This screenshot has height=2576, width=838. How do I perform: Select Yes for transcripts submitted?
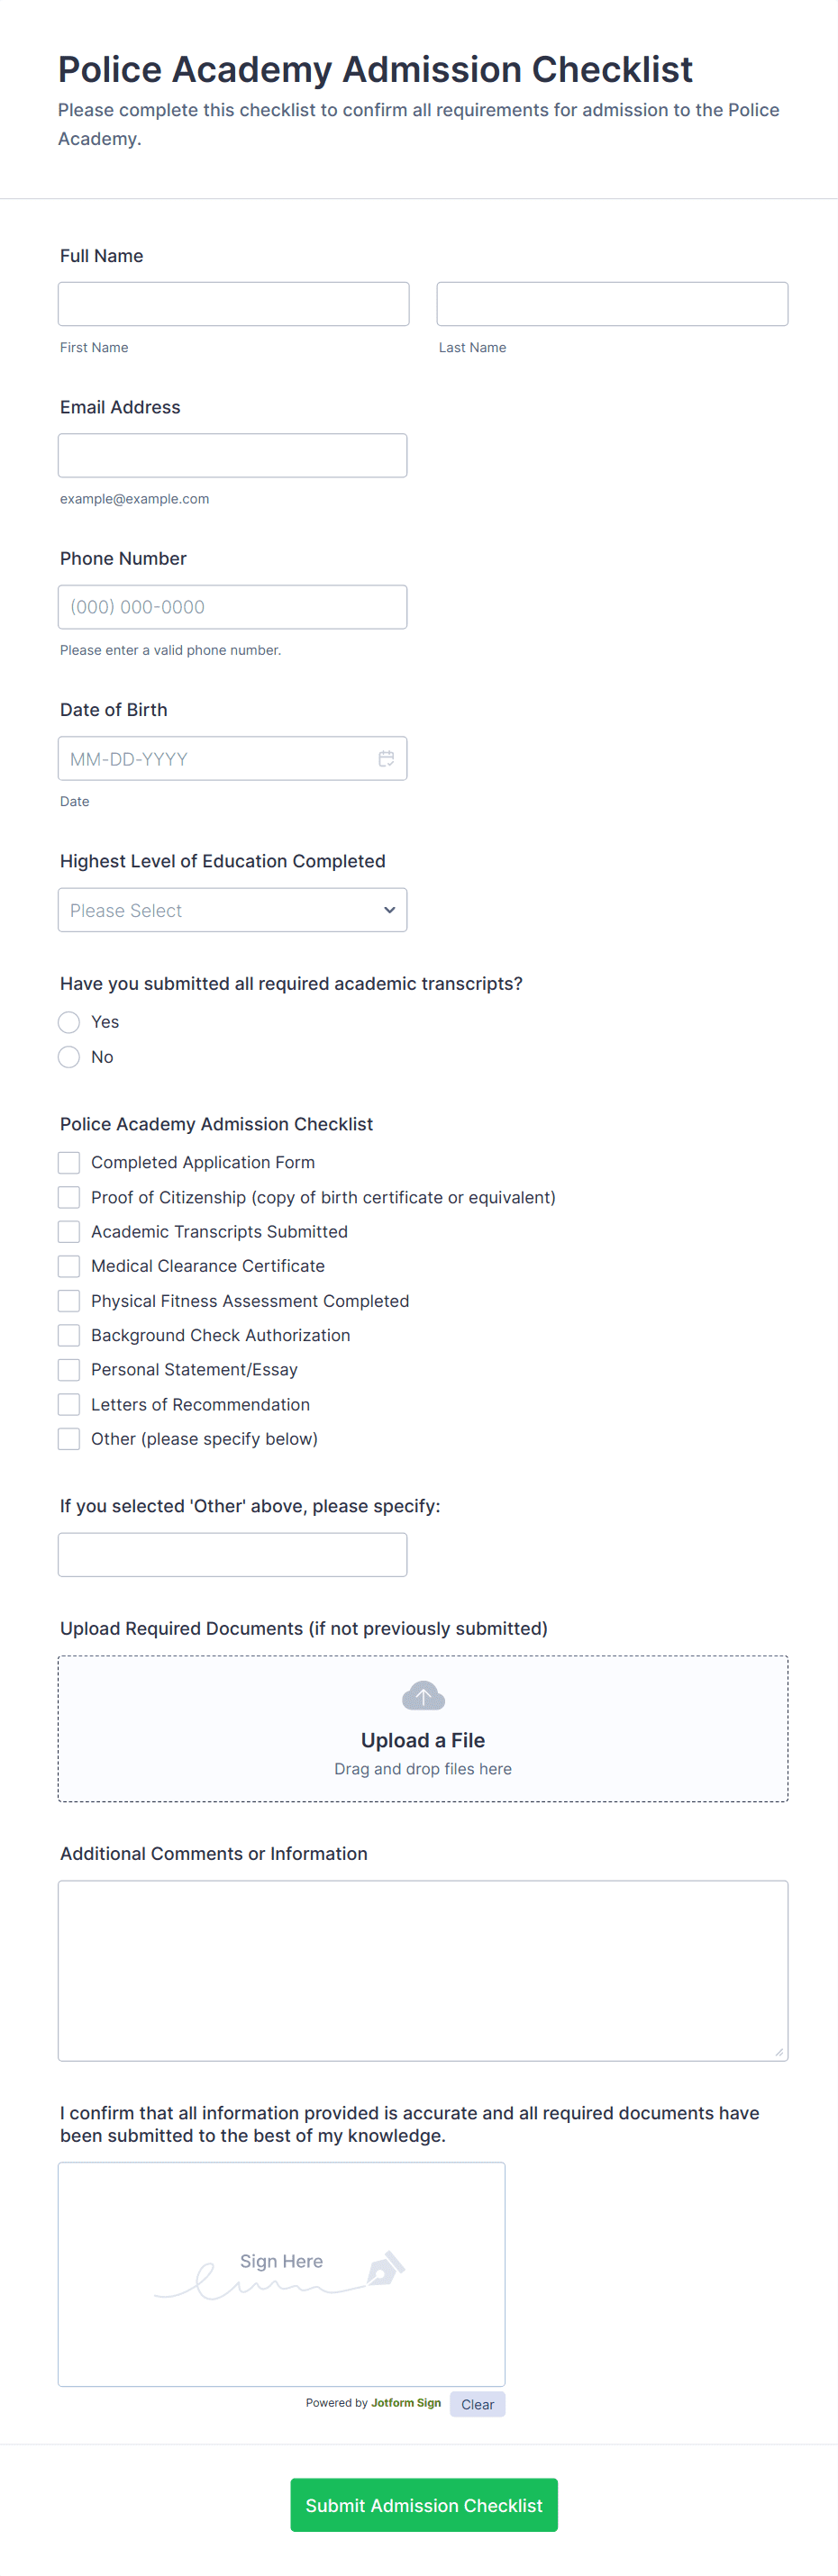click(69, 1022)
